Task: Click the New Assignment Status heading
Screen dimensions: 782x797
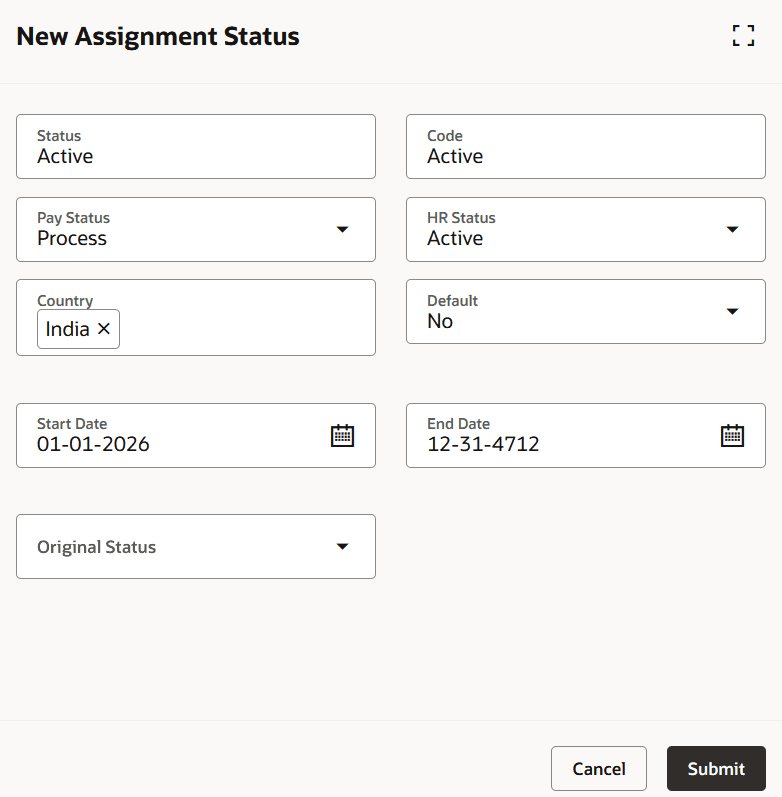Action: pyautogui.click(x=158, y=37)
